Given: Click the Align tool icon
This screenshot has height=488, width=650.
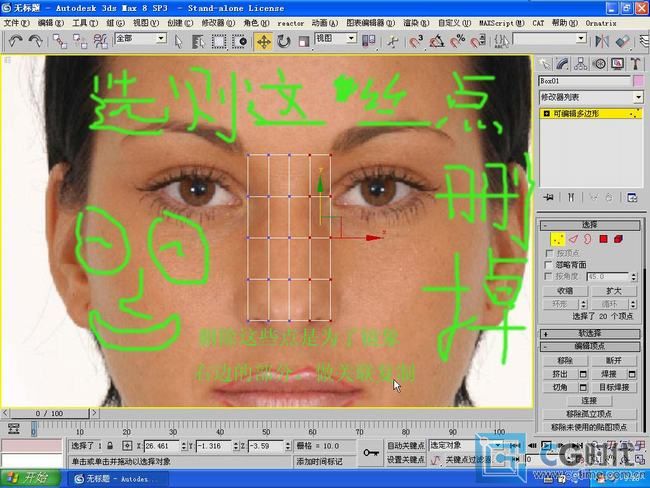Looking at the screenshot, I should point(622,41).
